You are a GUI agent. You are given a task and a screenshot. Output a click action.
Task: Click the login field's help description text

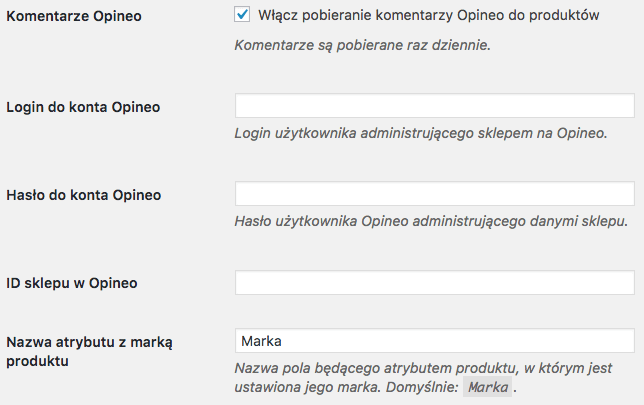[421, 133]
